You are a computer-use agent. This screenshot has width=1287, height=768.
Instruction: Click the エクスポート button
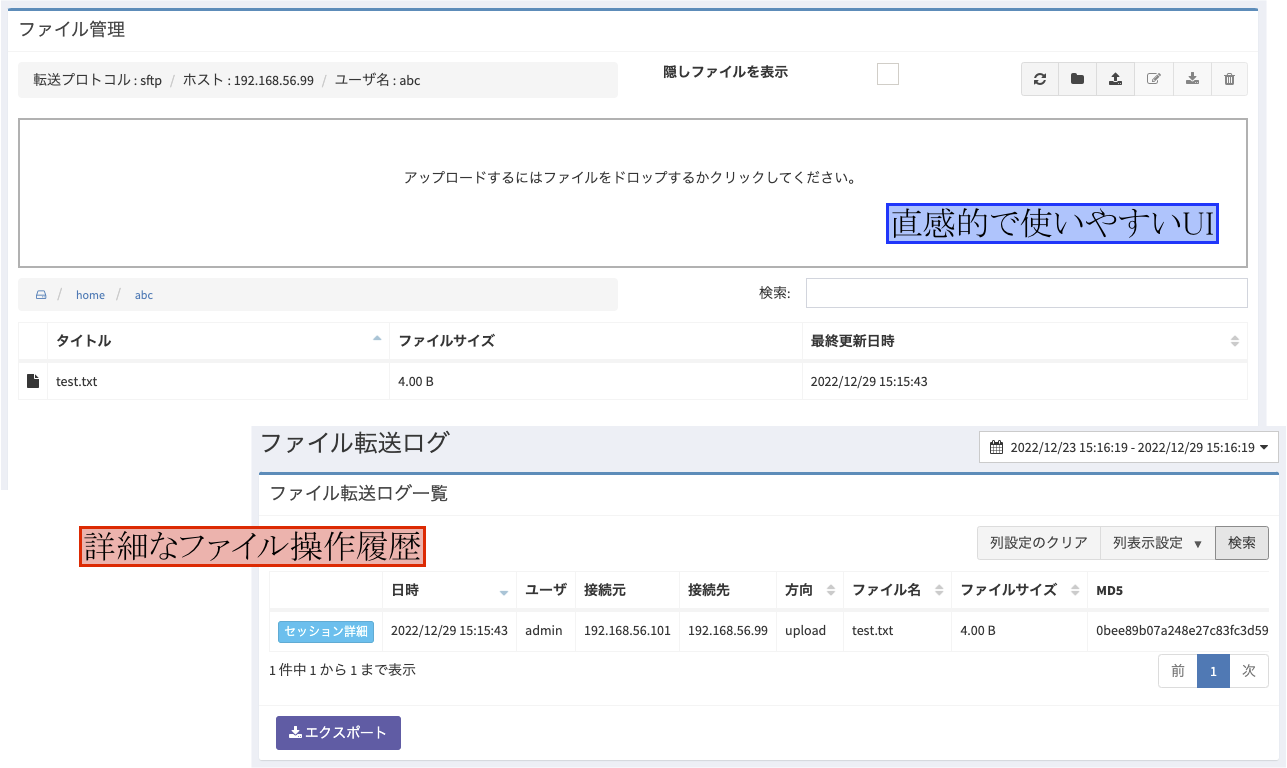338,733
